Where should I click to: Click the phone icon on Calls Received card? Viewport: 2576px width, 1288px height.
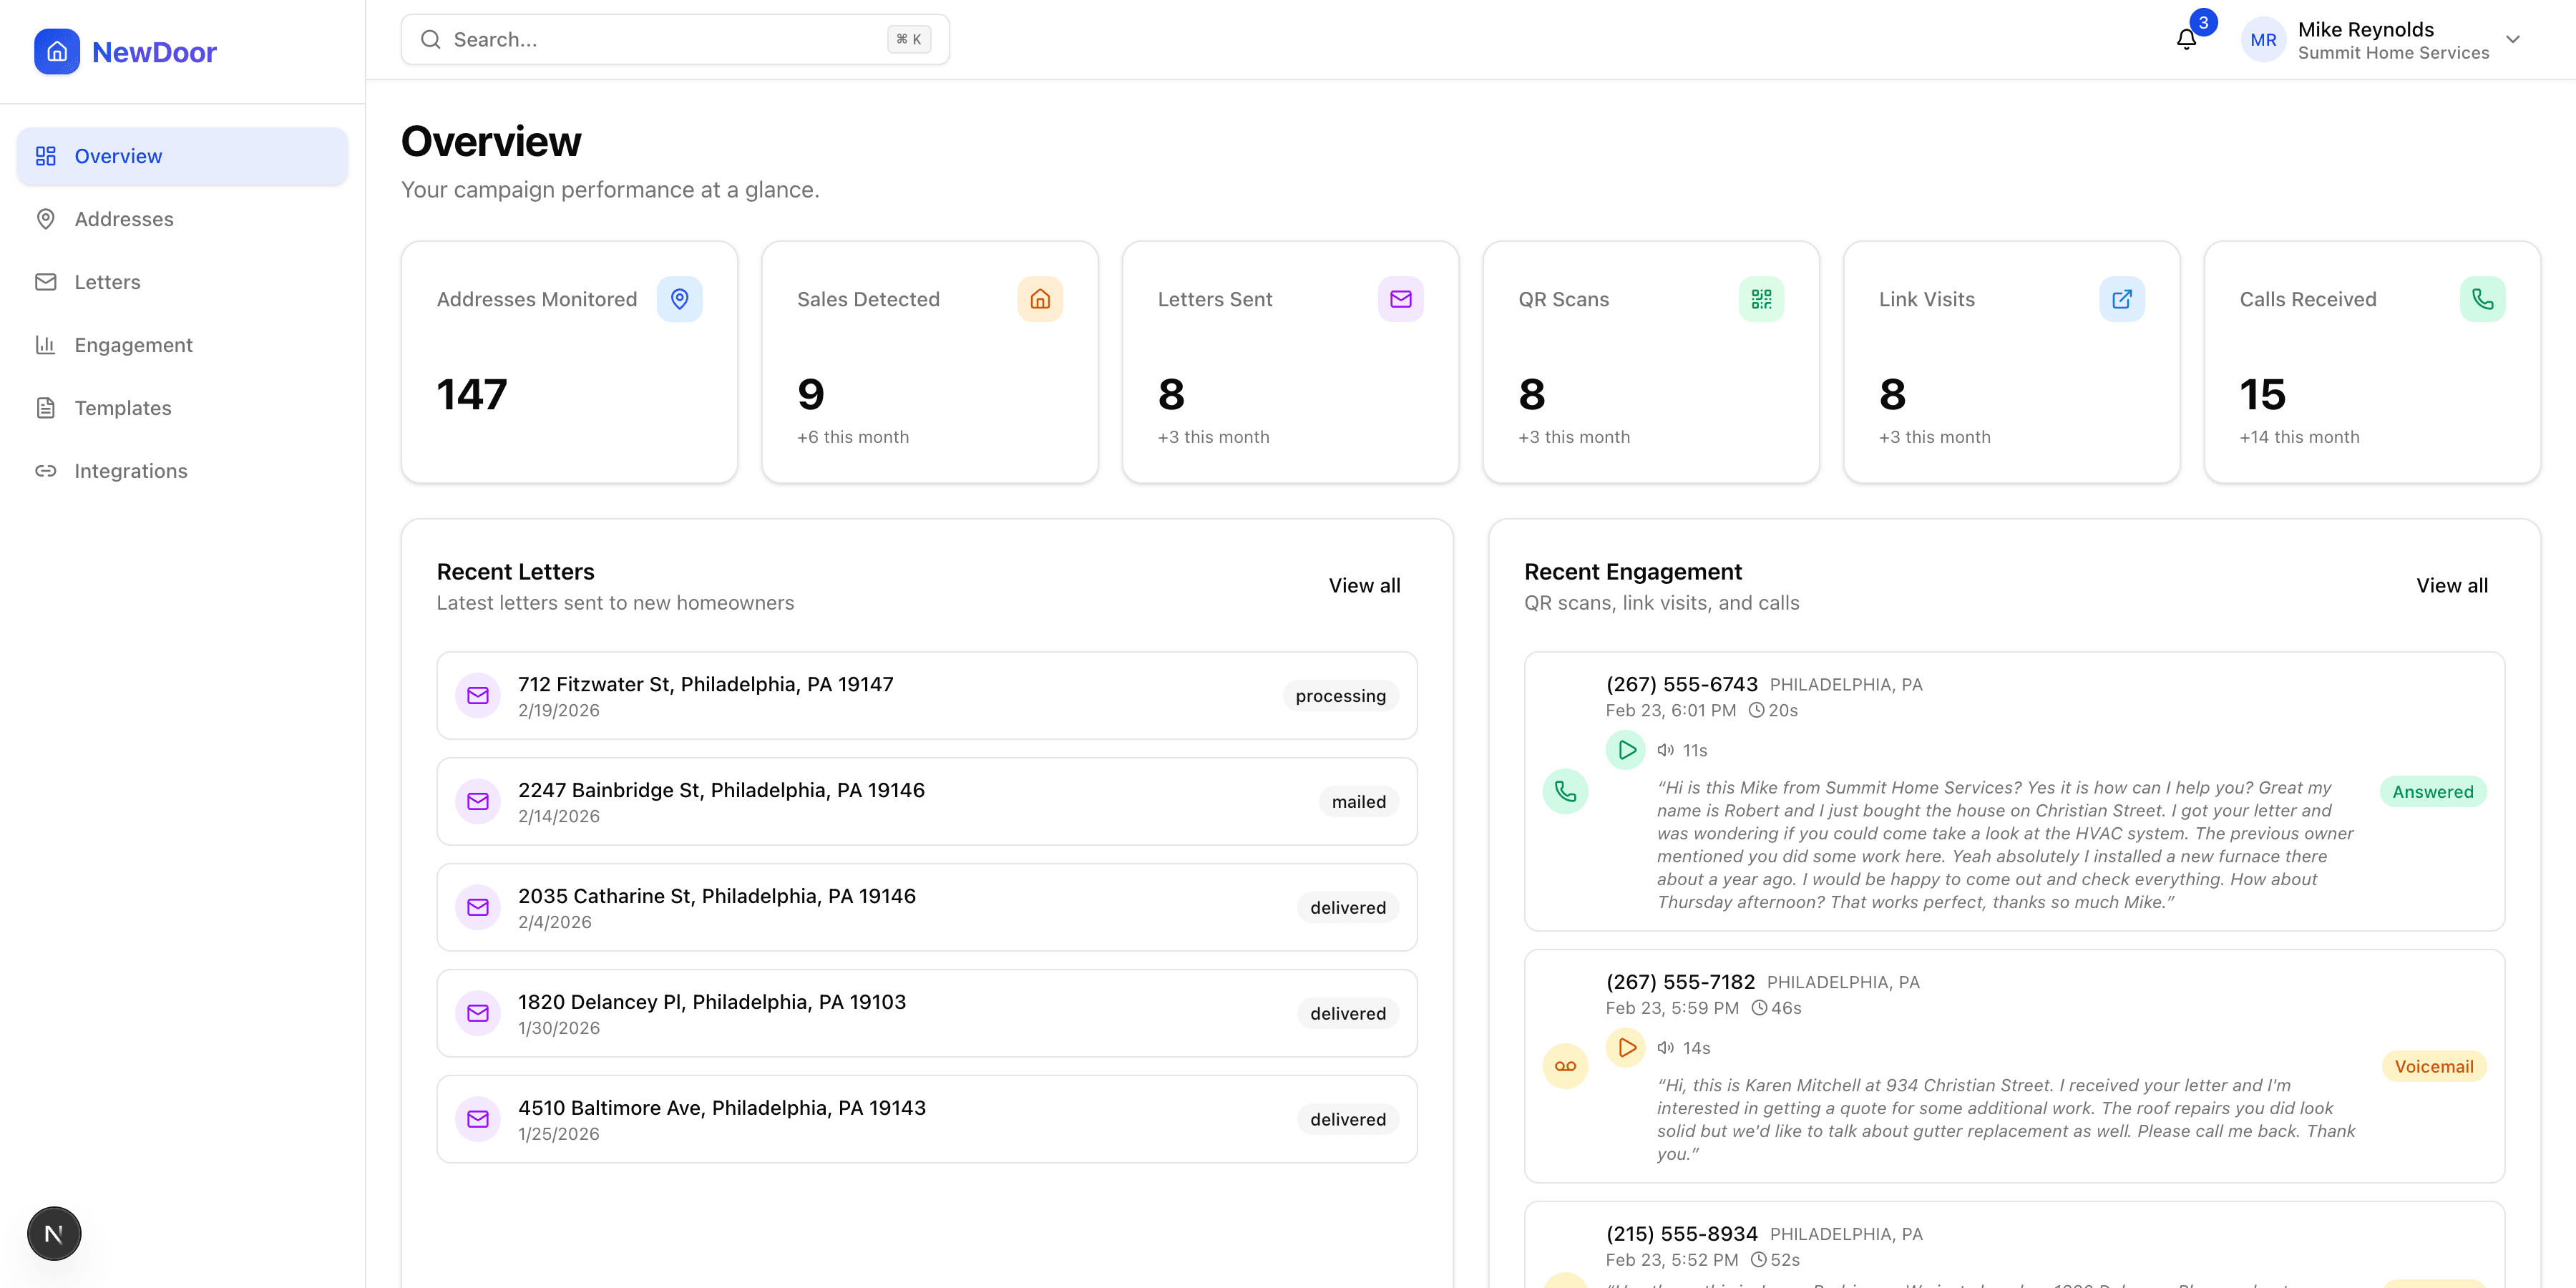pyautogui.click(x=2482, y=298)
